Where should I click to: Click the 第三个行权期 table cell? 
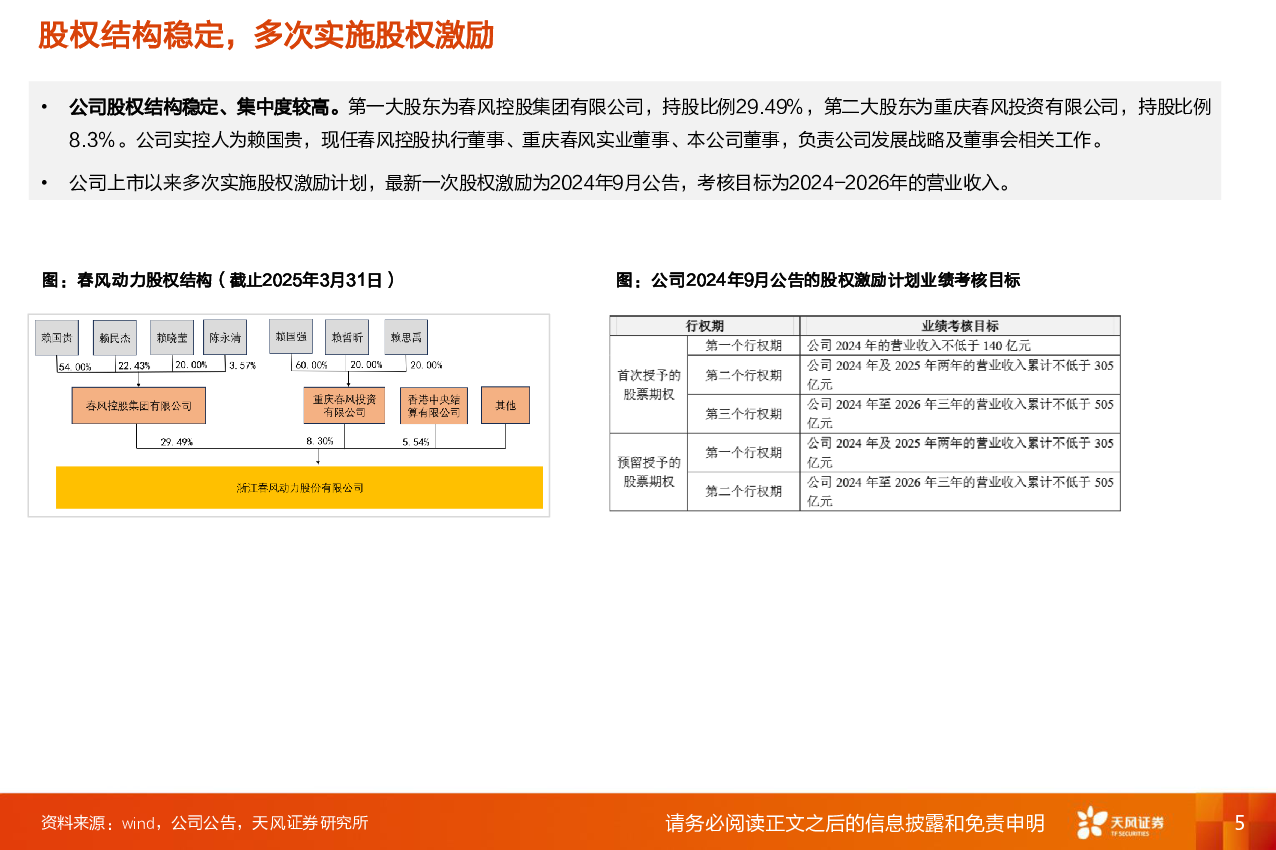tap(744, 414)
